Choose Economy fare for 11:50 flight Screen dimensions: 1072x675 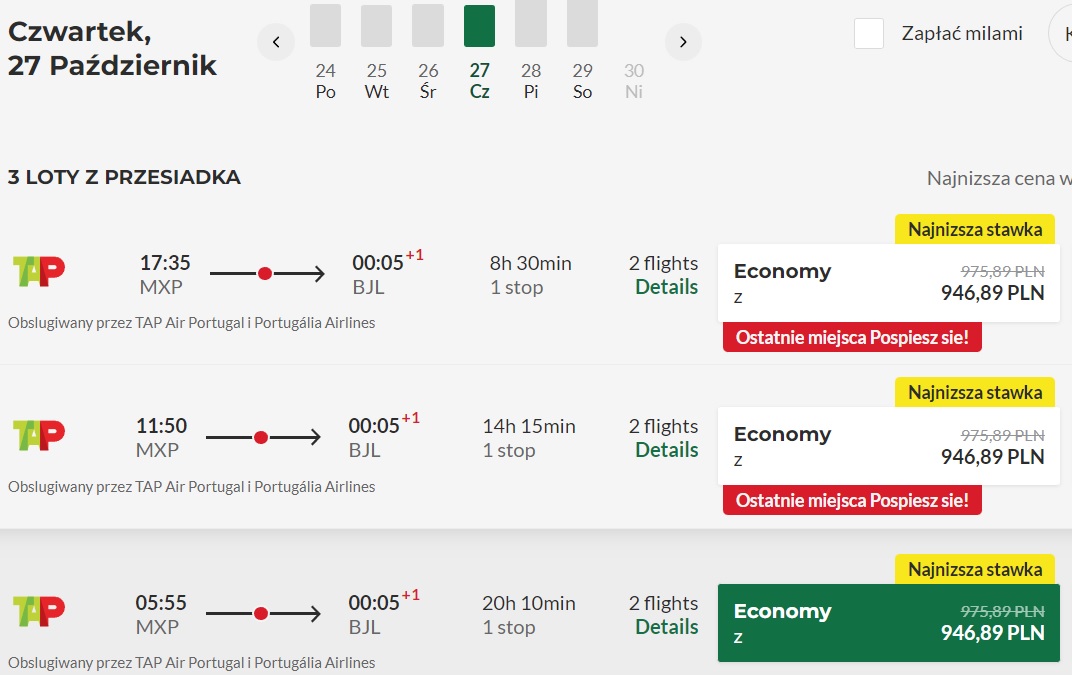[x=889, y=447]
